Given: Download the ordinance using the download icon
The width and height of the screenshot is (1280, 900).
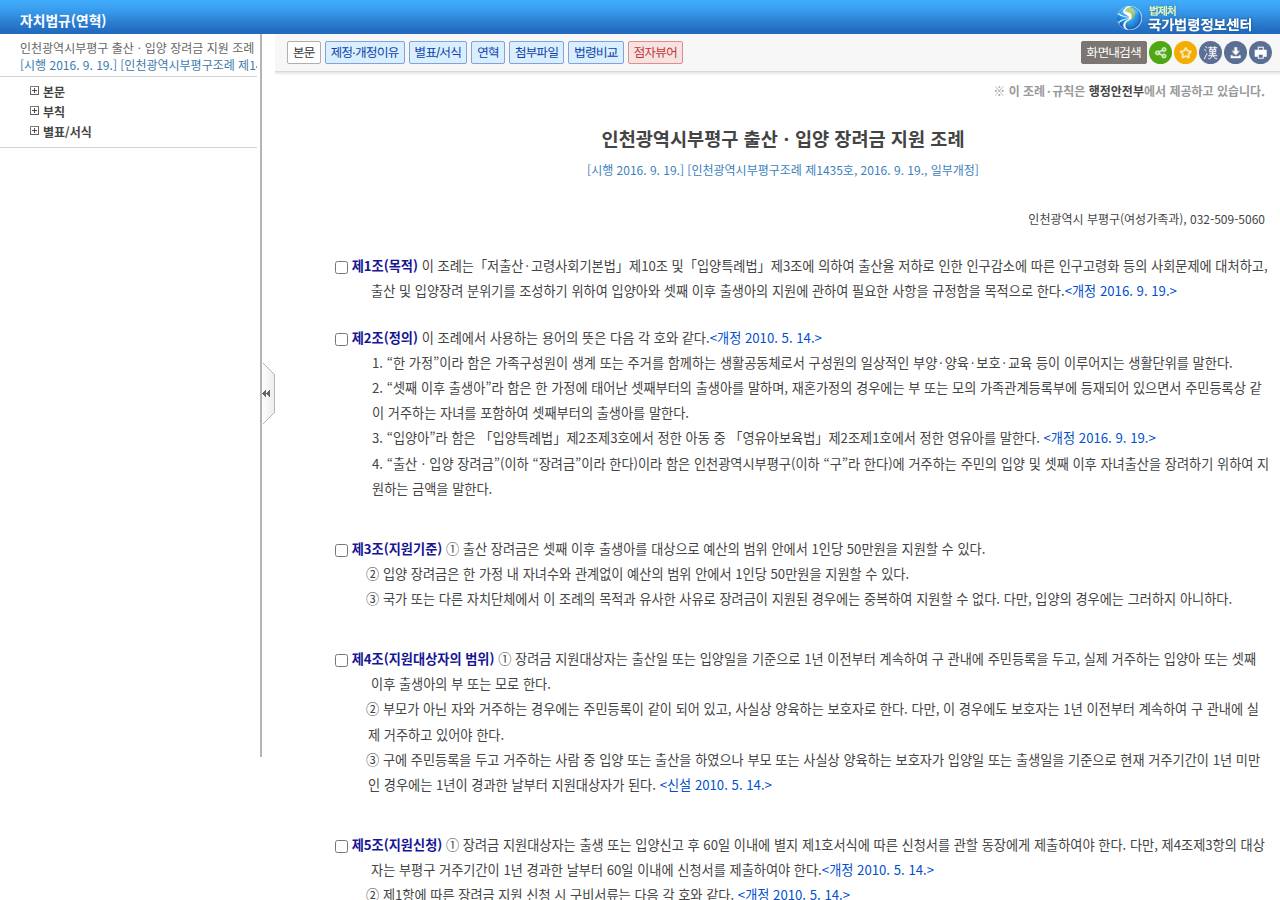Looking at the screenshot, I should [1235, 53].
